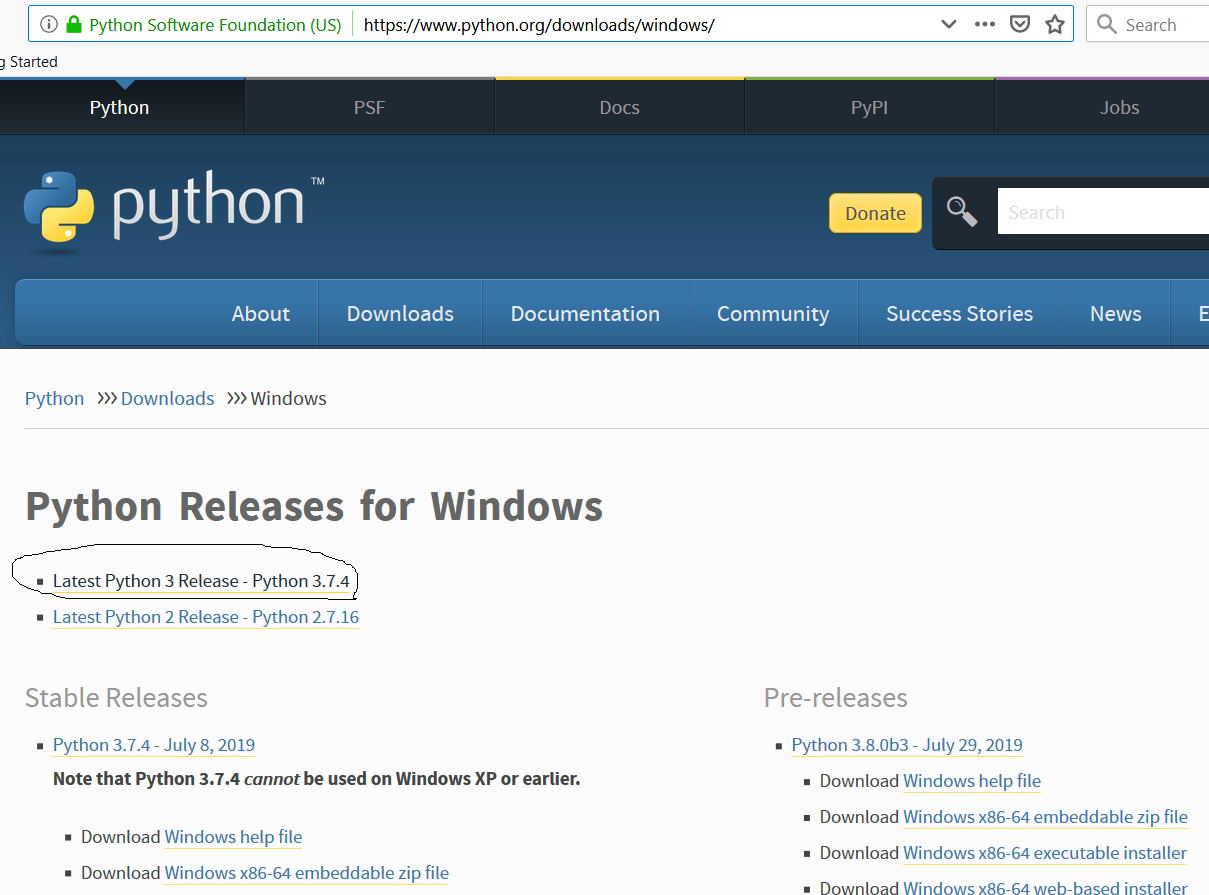This screenshot has width=1209, height=895.
Task: Click the Python Releases for Windows heading
Action: (314, 507)
